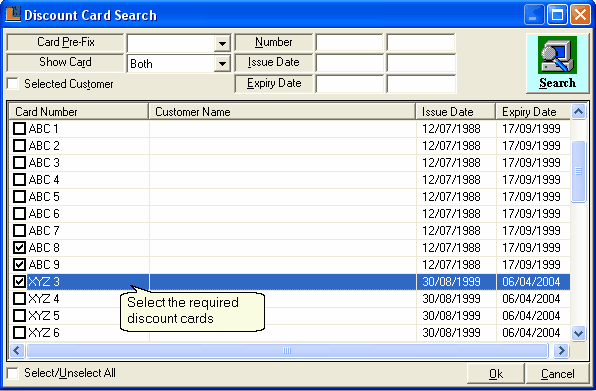This screenshot has height=391, width=596.
Task: Toggle the Select/Unselect All checkbox
Action: tap(13, 373)
